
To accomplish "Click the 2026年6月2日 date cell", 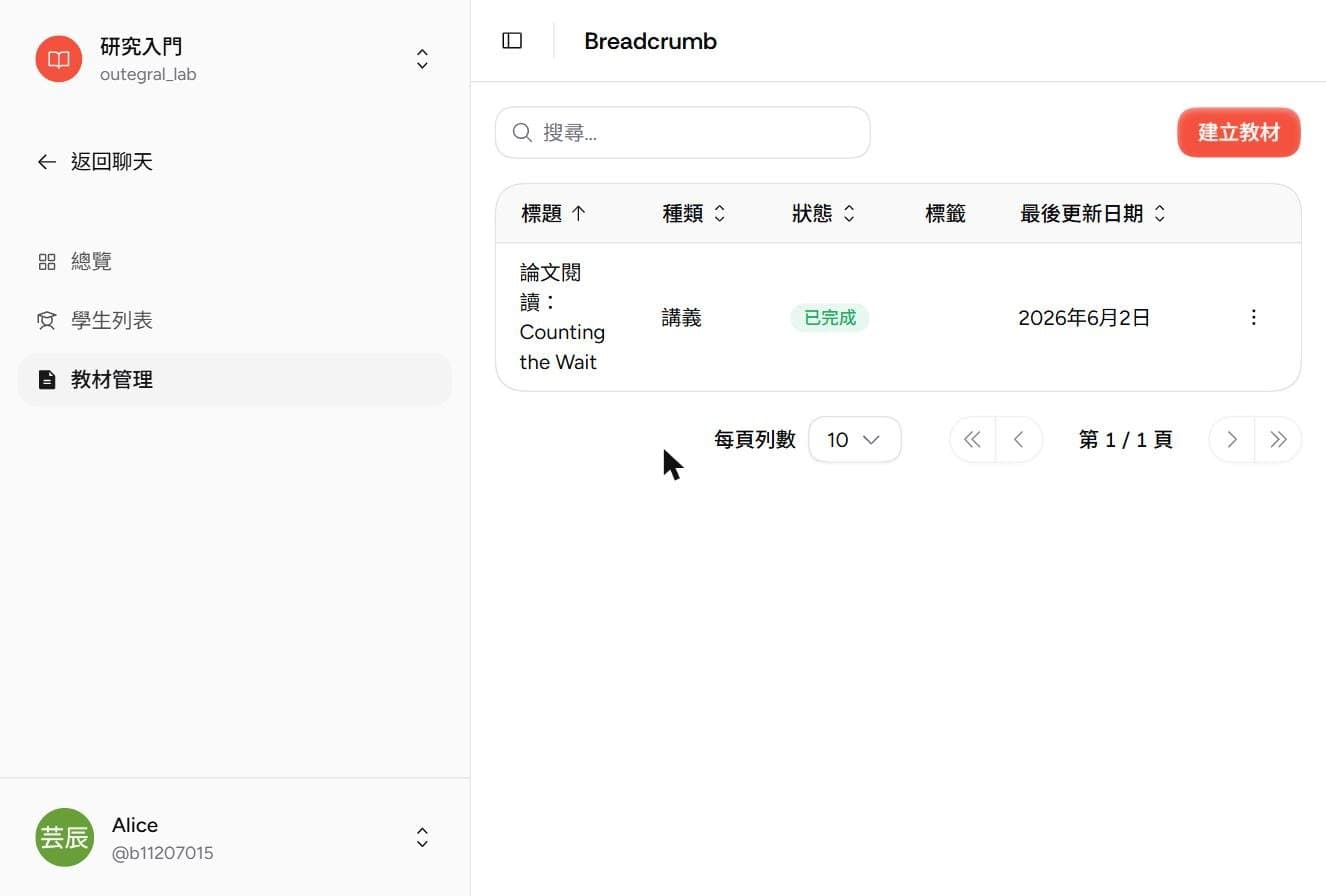I will (x=1084, y=318).
